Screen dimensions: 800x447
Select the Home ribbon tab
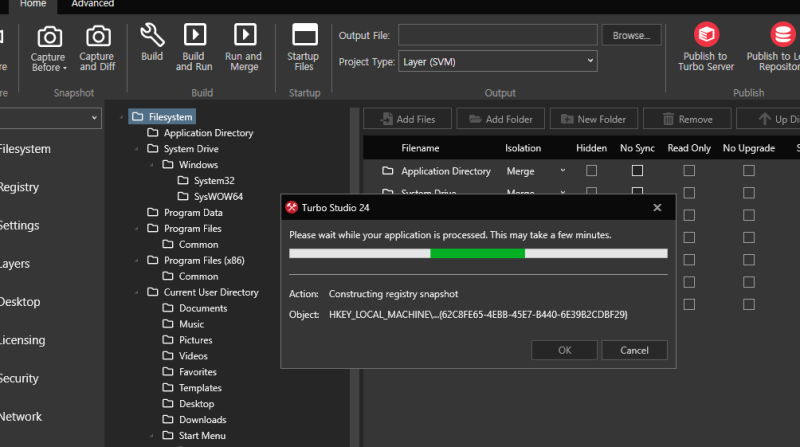tap(33, 4)
